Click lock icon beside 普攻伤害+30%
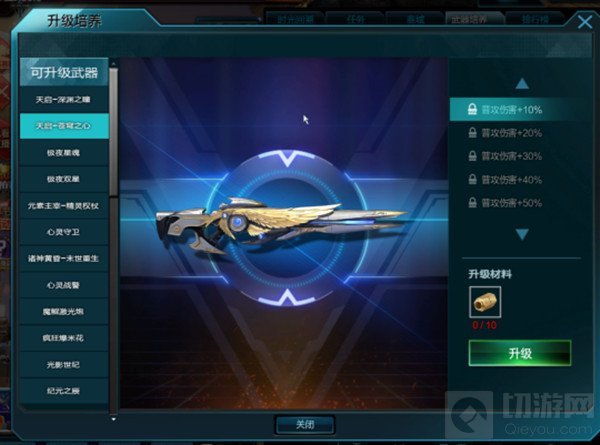Image resolution: width=600 pixels, height=445 pixels. click(473, 156)
